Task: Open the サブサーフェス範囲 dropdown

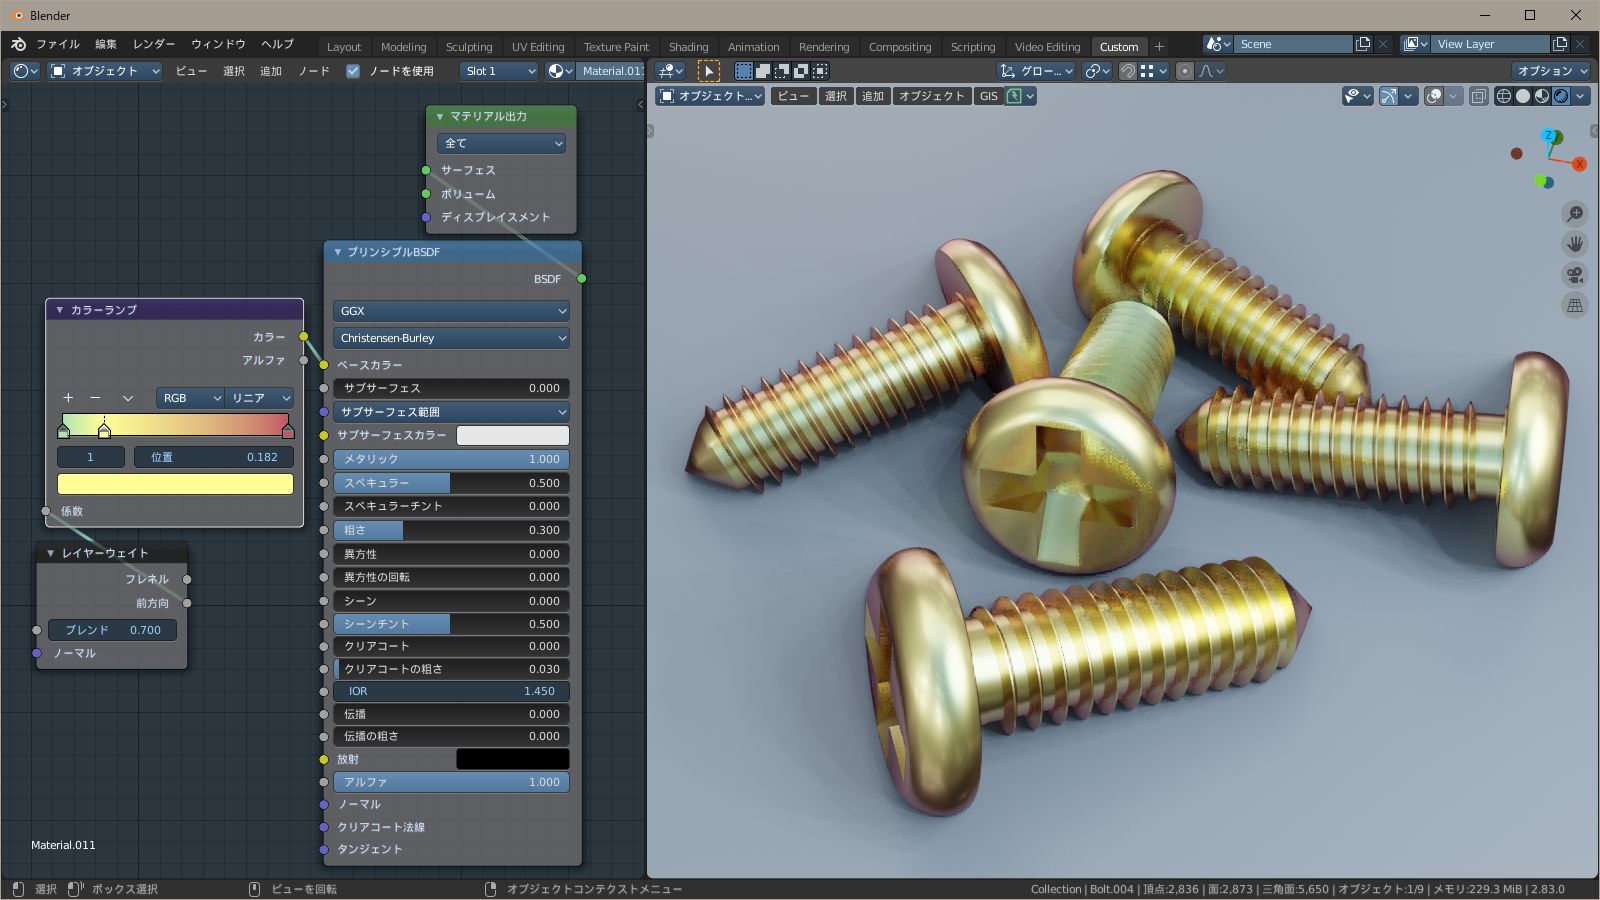Action: pyautogui.click(x=451, y=412)
